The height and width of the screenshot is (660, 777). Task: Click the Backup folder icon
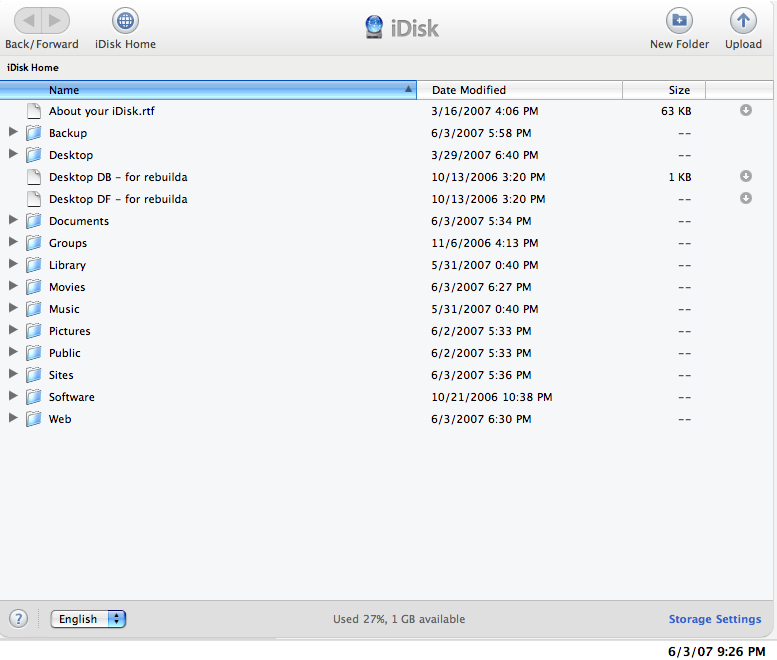(x=34, y=133)
